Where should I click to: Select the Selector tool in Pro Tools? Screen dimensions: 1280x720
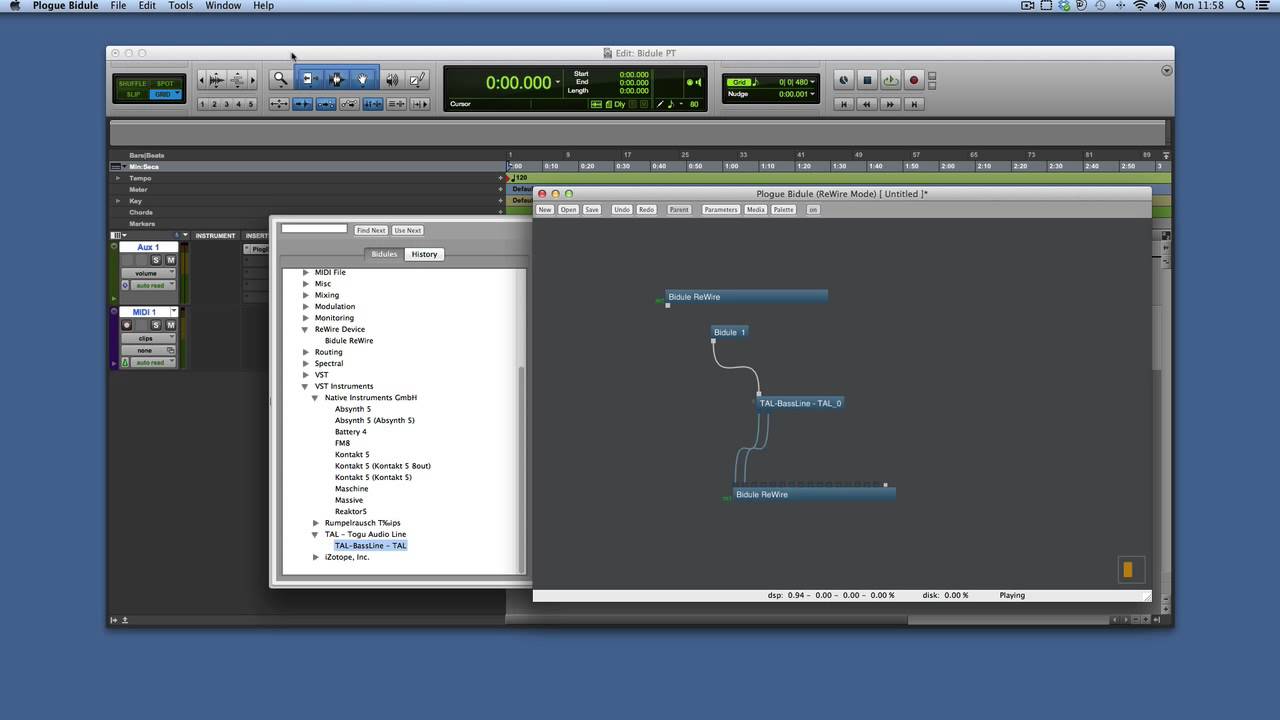tap(337, 79)
